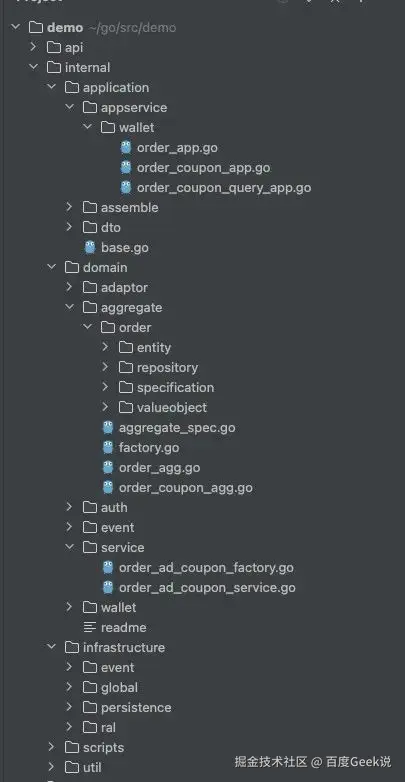
Task: Click the Go file icon for base.go
Action: pos(90,247)
